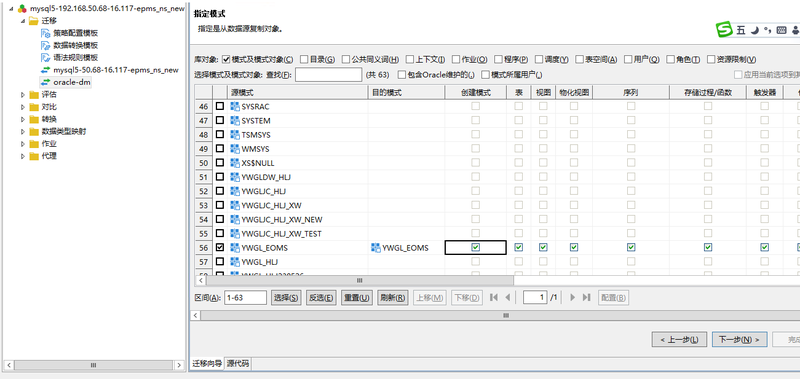Click the WMSYS schema icon

tap(235, 149)
